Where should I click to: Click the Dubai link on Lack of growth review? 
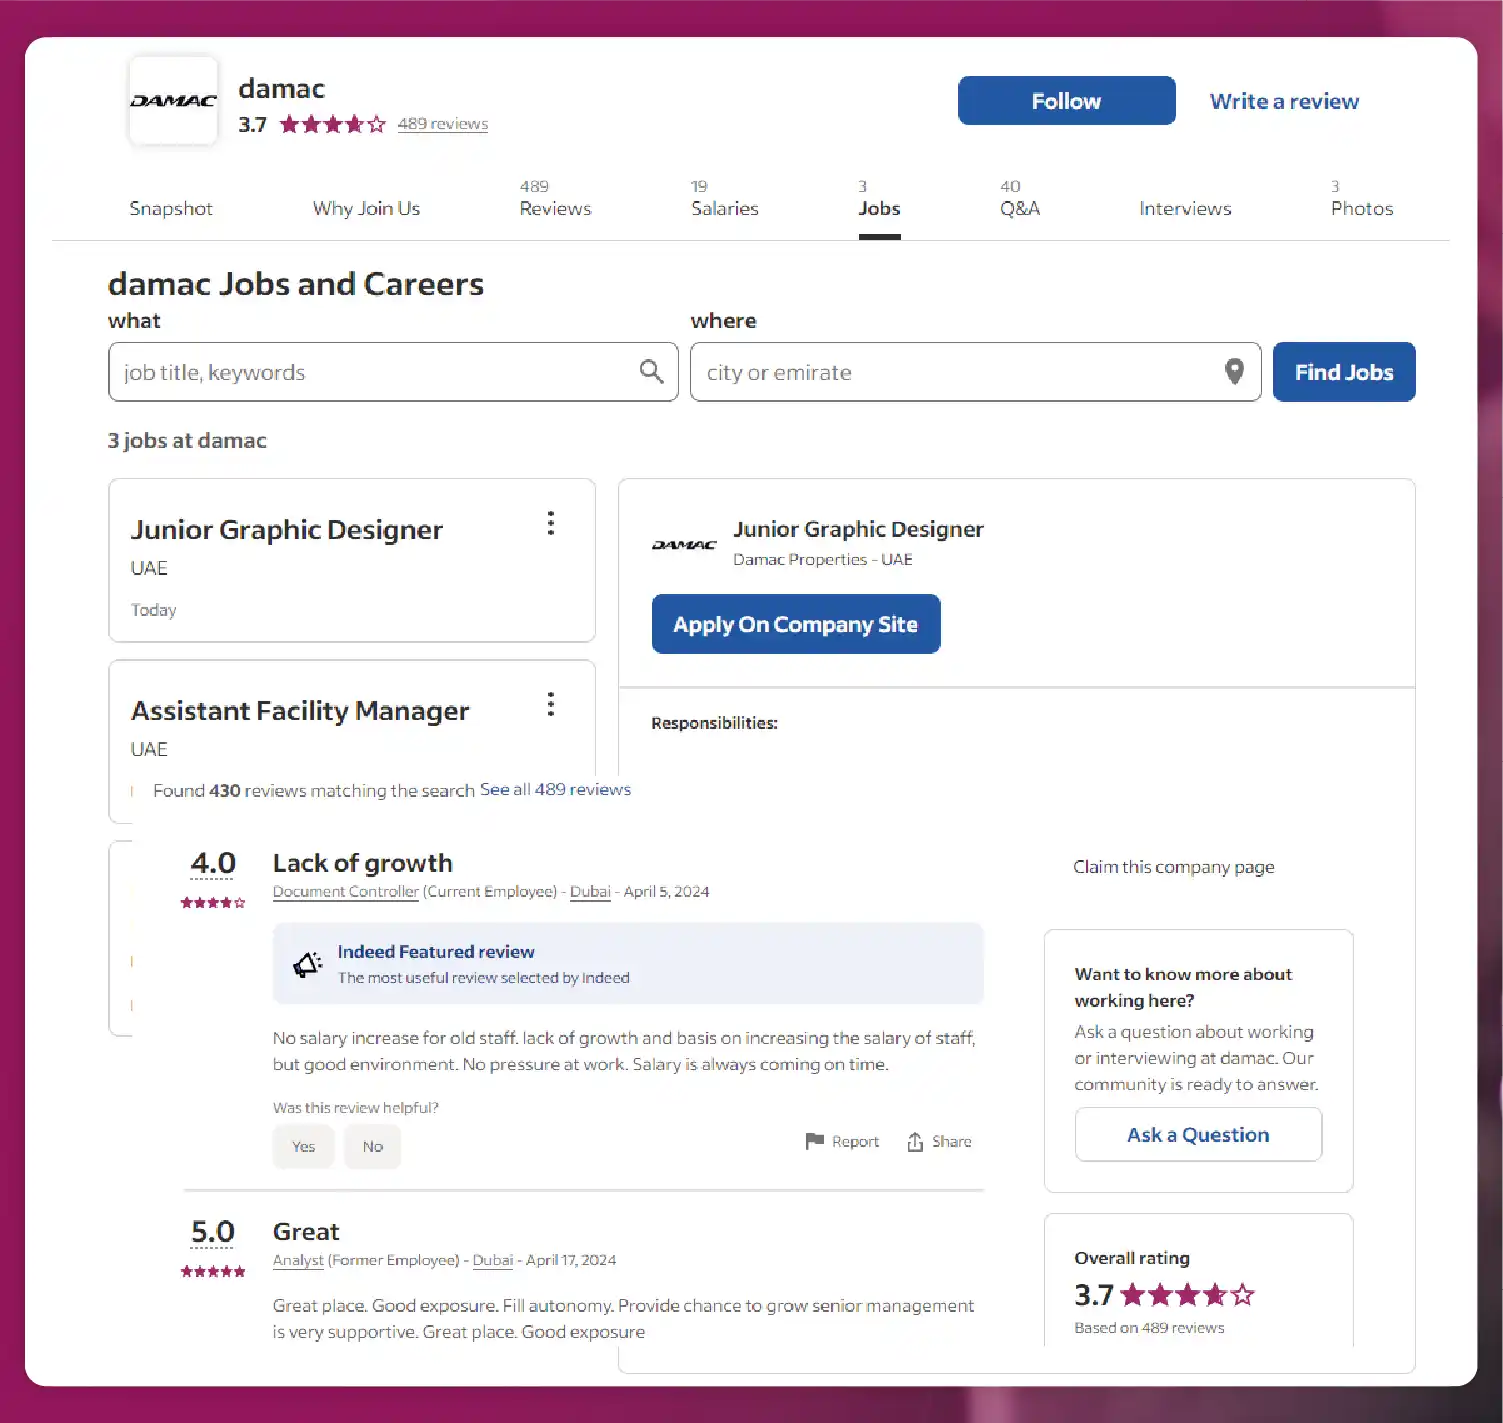pyautogui.click(x=590, y=891)
